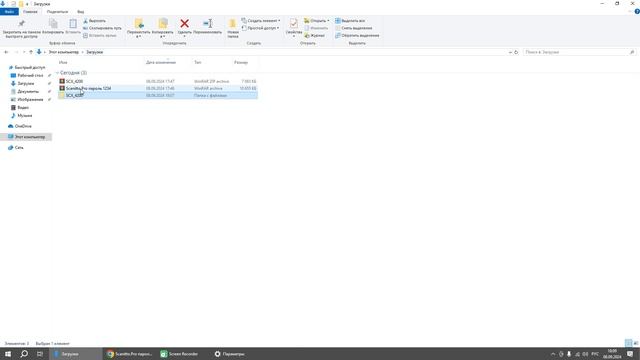This screenshot has width=640, height=360.
Task: Click the New folder icon
Action: tap(233, 24)
